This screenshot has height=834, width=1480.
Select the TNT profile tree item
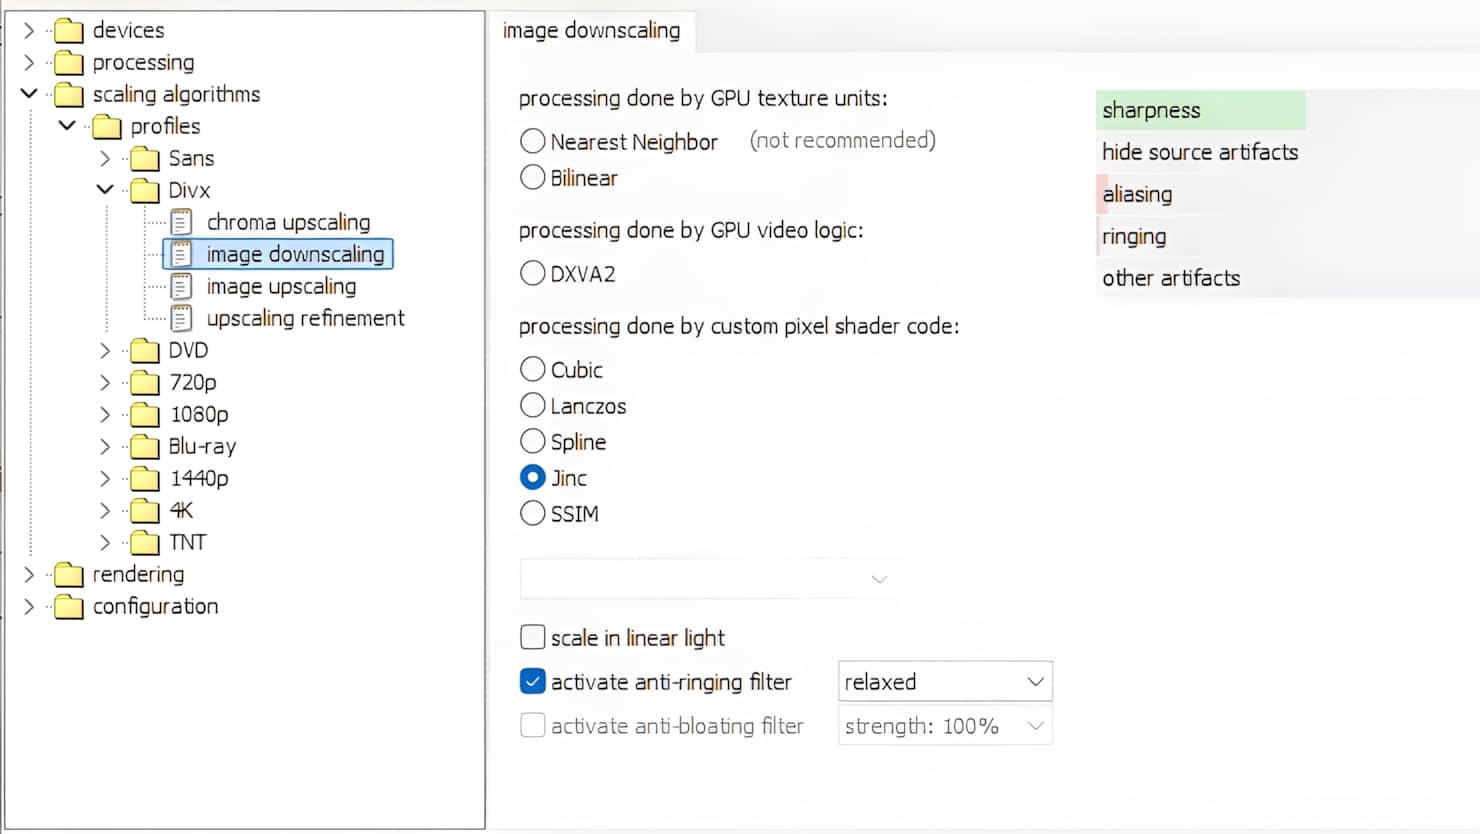click(x=187, y=543)
